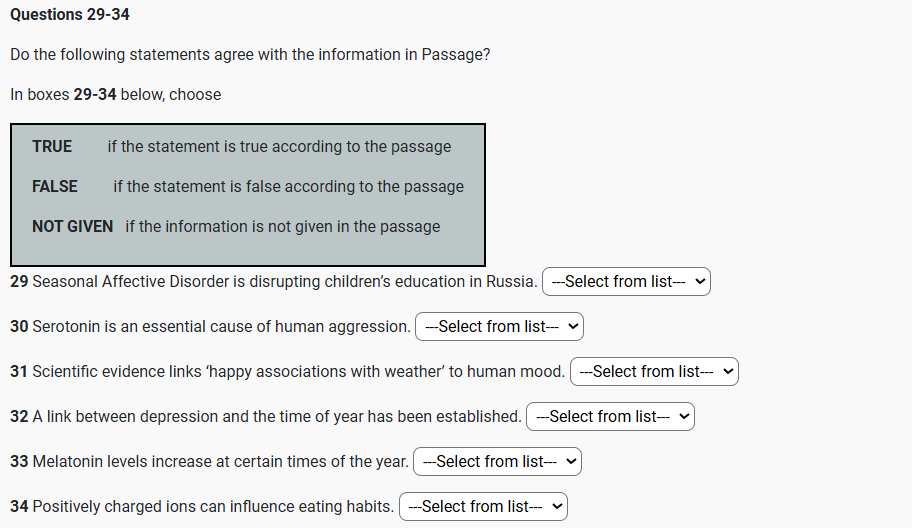Click the 'statement is true according to' description

click(279, 146)
